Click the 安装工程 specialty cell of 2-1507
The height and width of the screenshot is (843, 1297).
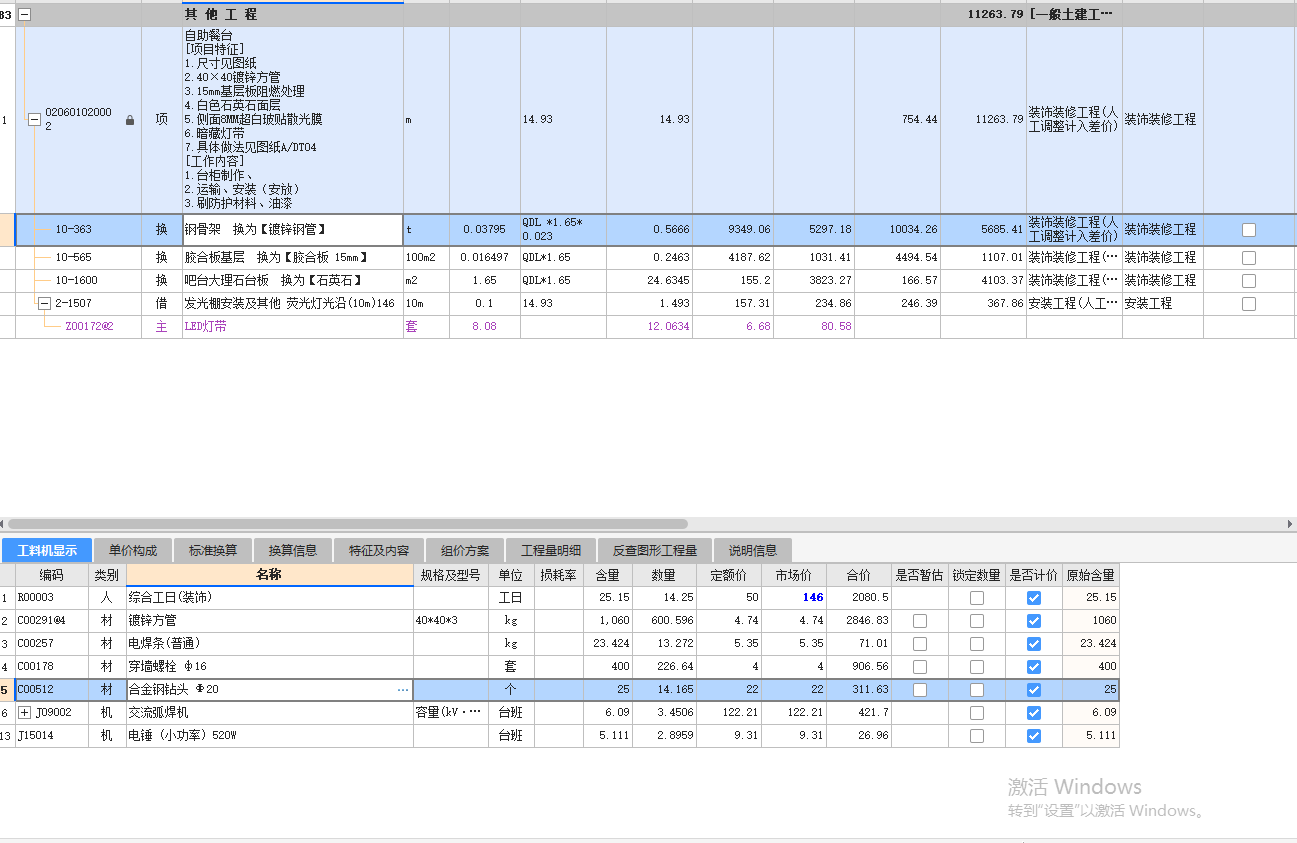point(1163,304)
